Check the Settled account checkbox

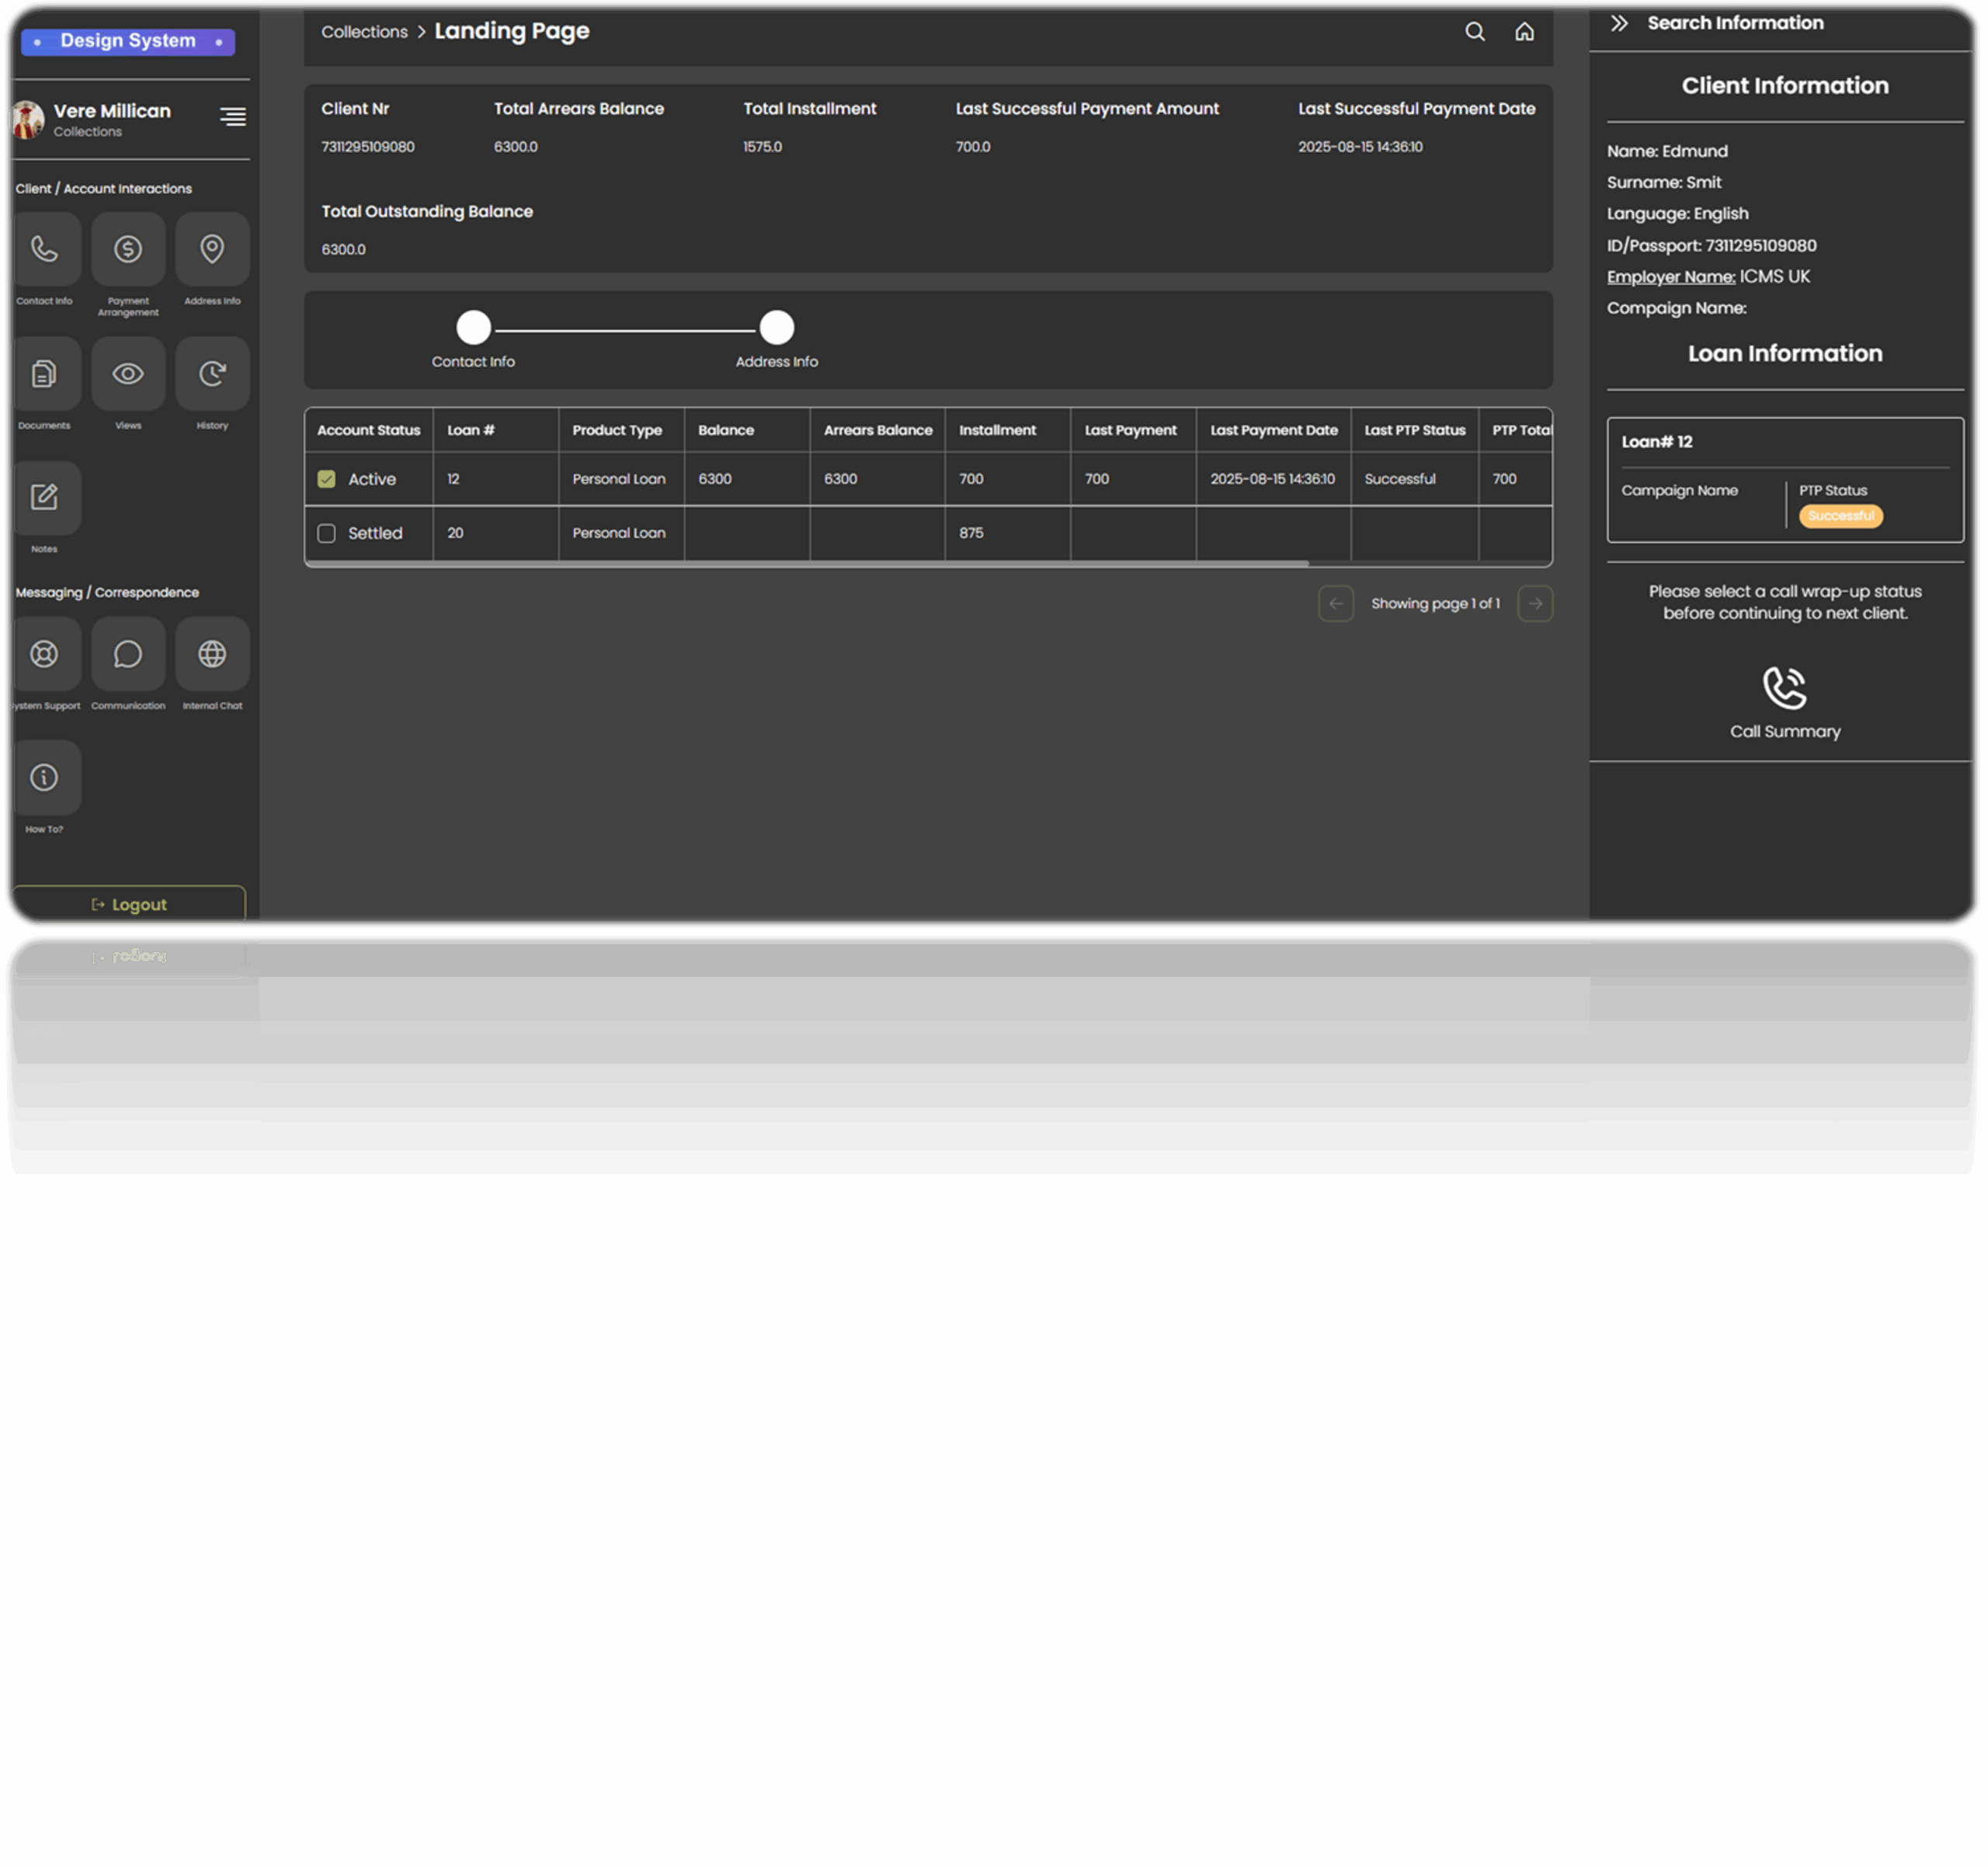point(326,533)
